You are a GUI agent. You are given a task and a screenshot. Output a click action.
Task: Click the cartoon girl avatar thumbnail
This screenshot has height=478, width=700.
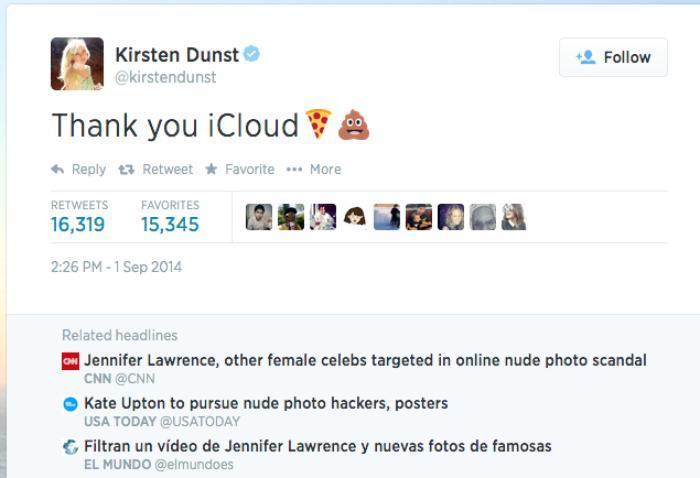coord(355,217)
